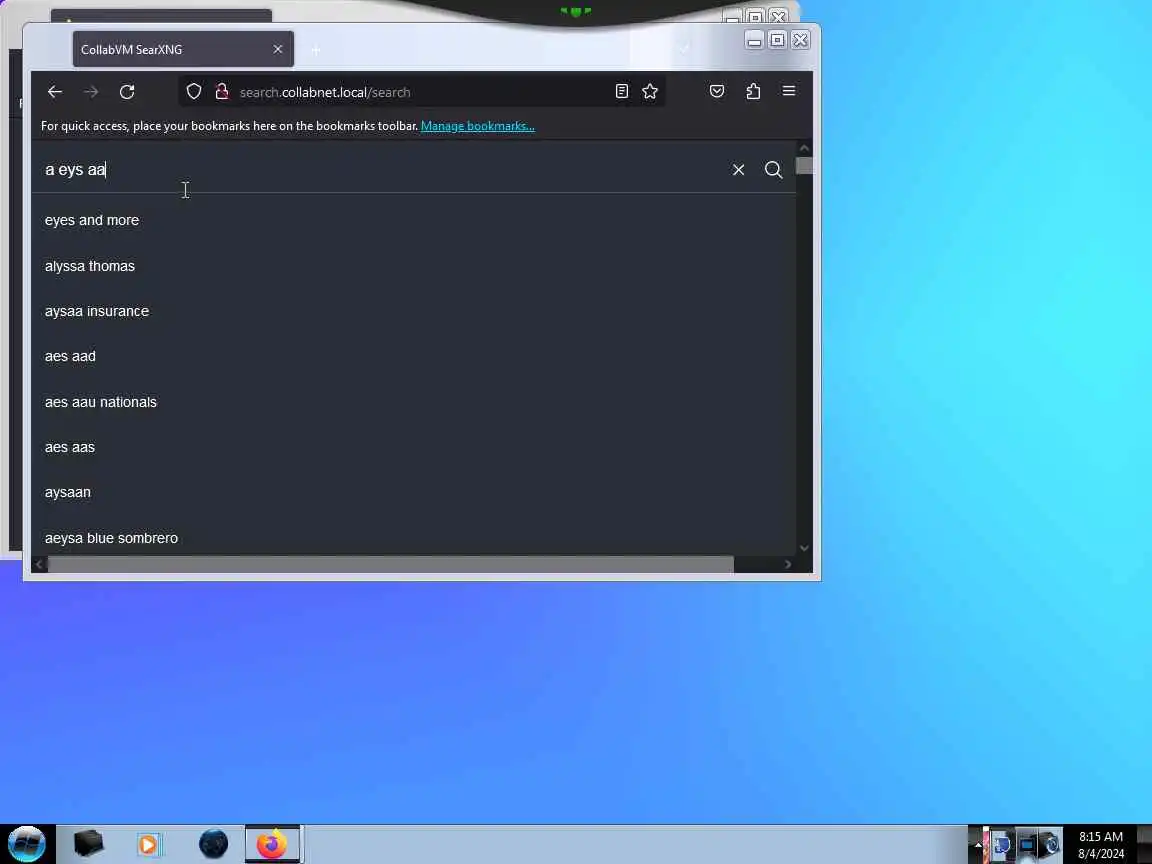Screen dimensions: 1152x864
Task: Open the extensions puzzle icon
Action: coord(753,91)
